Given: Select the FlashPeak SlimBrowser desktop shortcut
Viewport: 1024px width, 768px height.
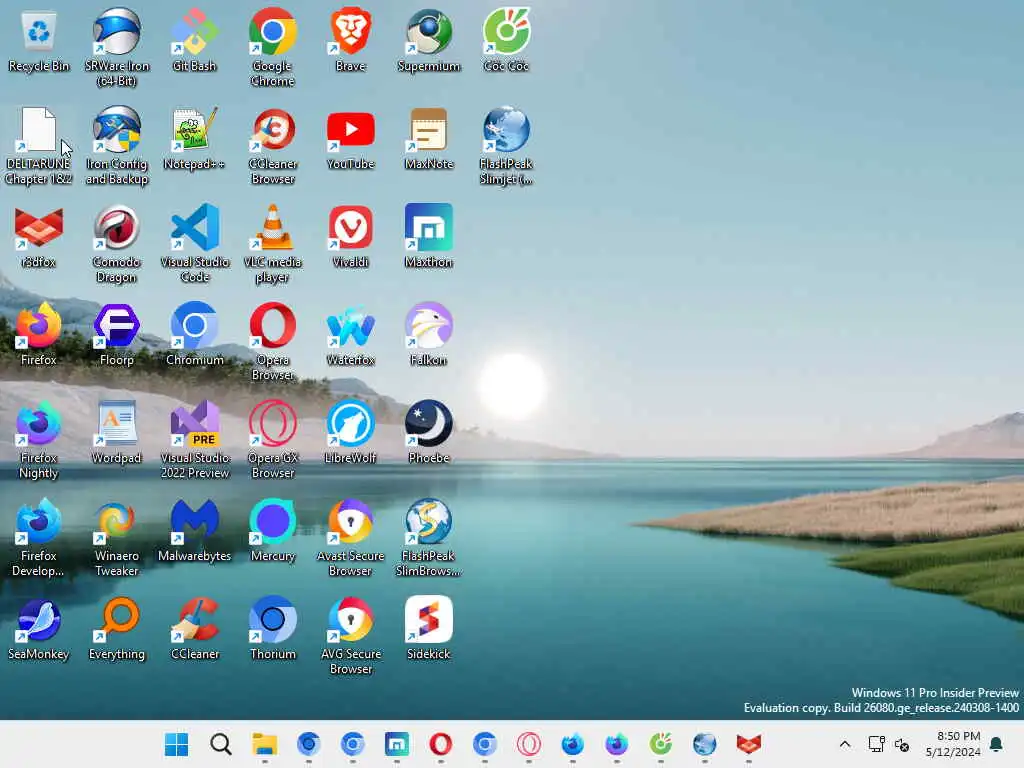Looking at the screenshot, I should [429, 537].
